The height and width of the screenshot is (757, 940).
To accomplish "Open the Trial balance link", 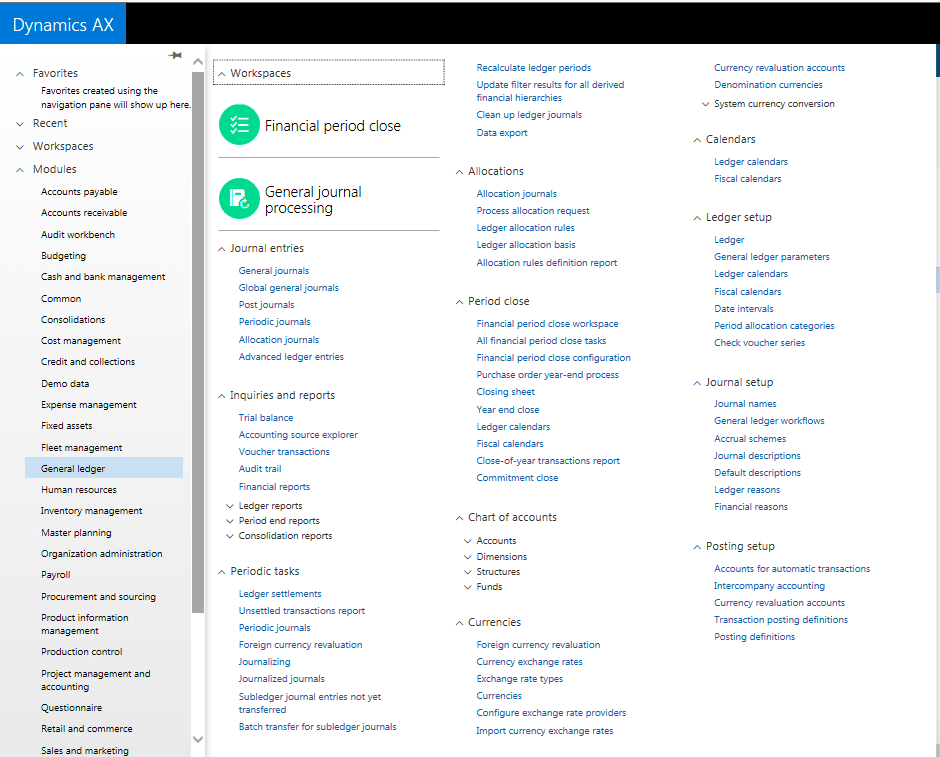I will tap(265, 418).
